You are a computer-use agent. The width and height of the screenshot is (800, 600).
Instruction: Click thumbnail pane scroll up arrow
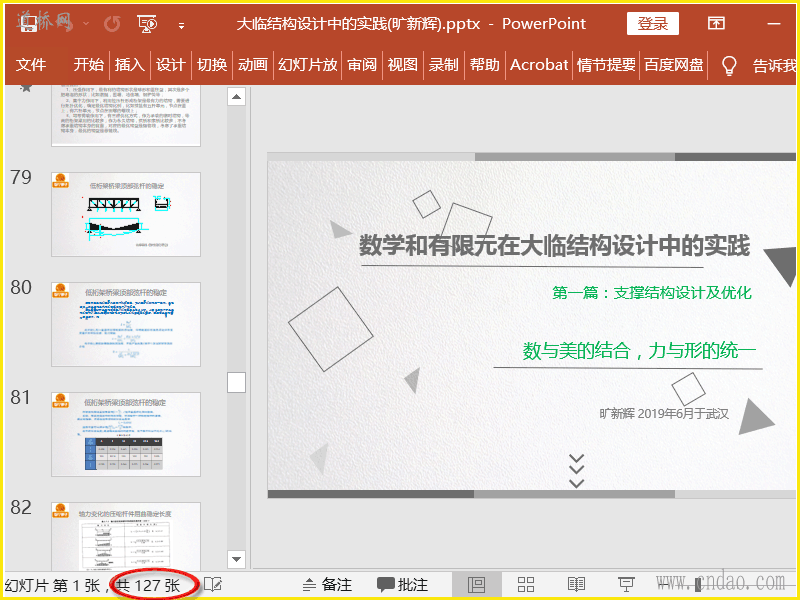[236, 96]
